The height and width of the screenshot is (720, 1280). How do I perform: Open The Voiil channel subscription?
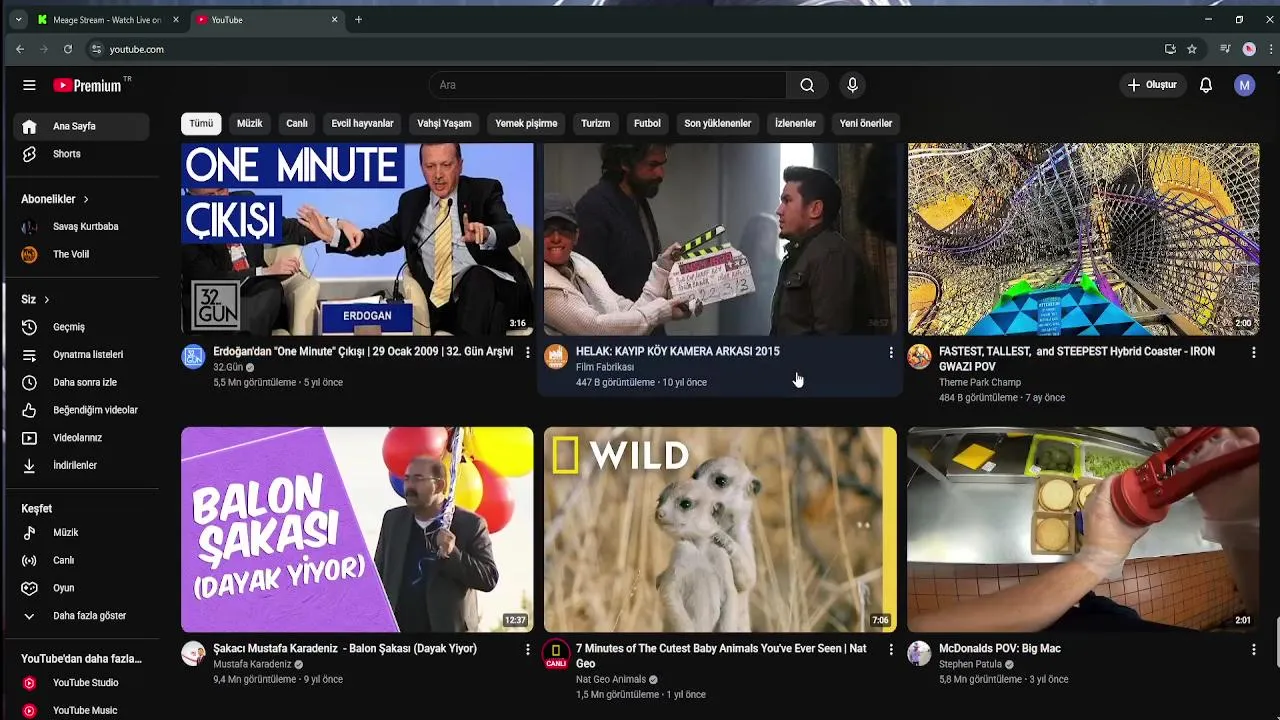click(x=81, y=254)
